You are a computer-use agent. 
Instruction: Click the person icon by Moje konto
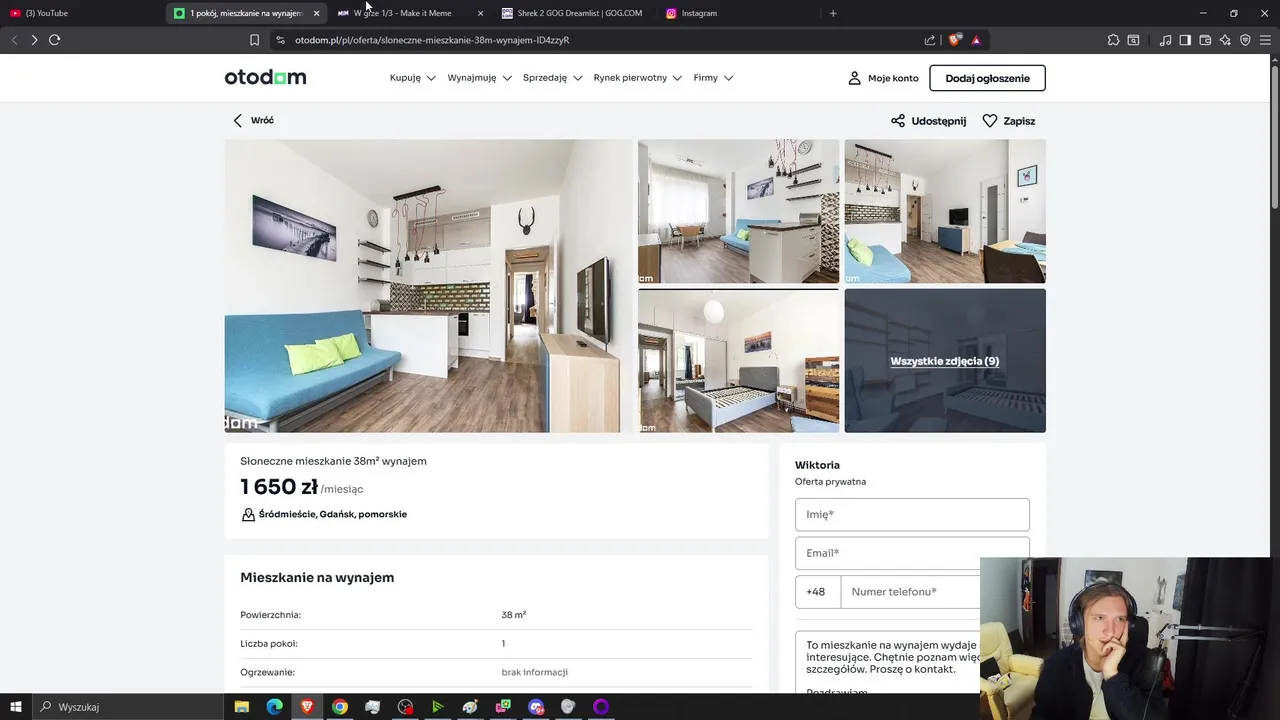point(854,78)
